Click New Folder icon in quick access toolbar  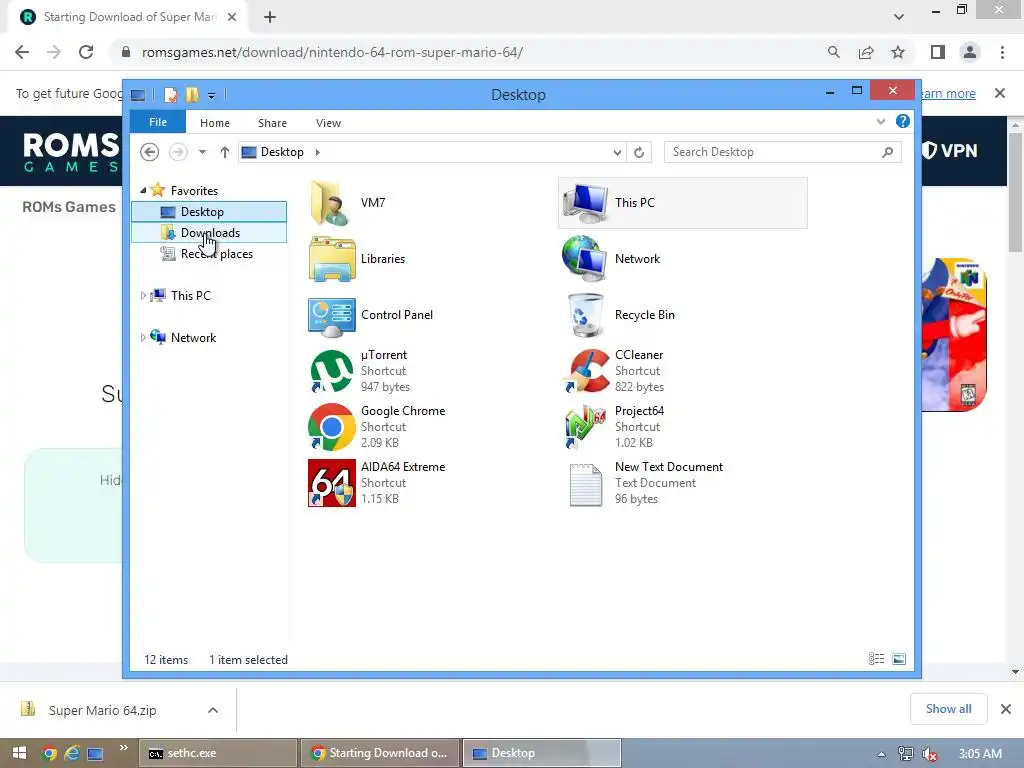192,95
